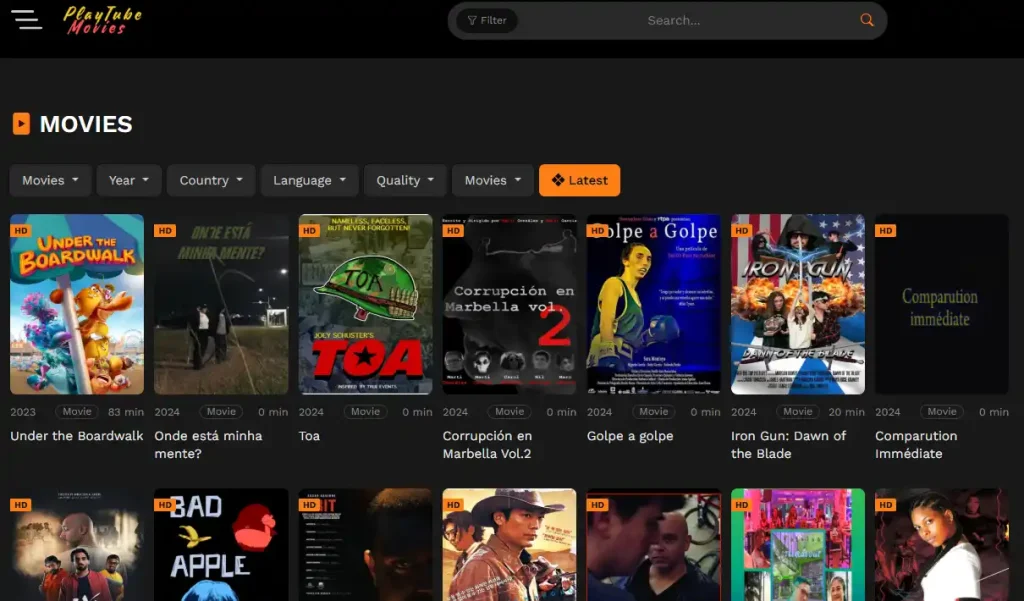Image resolution: width=1024 pixels, height=601 pixels.
Task: Click HD badge on Under the Boardwalk
Action: pyautogui.click(x=21, y=231)
